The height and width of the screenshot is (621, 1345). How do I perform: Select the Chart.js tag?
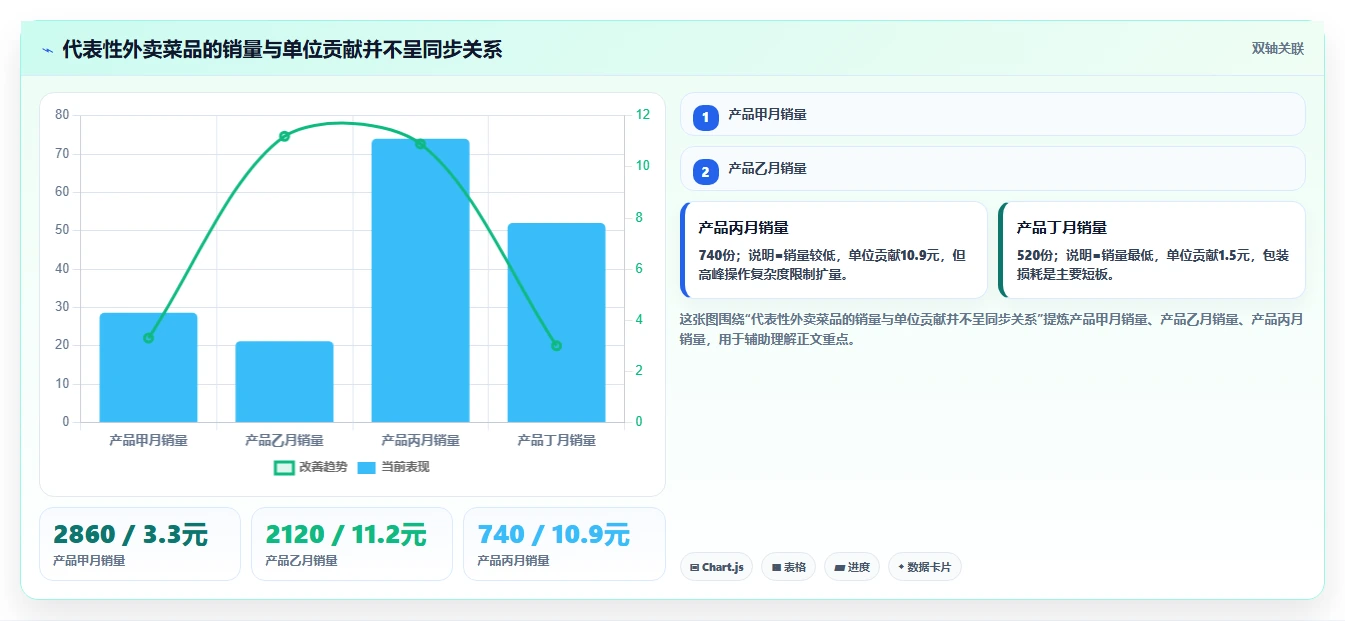(716, 567)
